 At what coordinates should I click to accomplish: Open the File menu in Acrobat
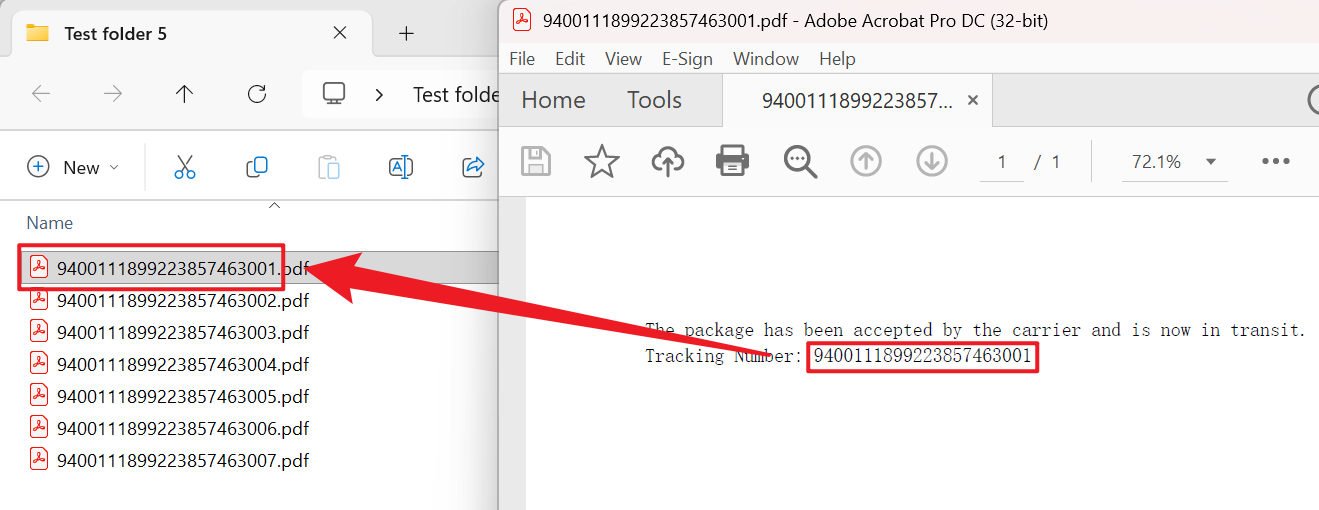coord(522,59)
